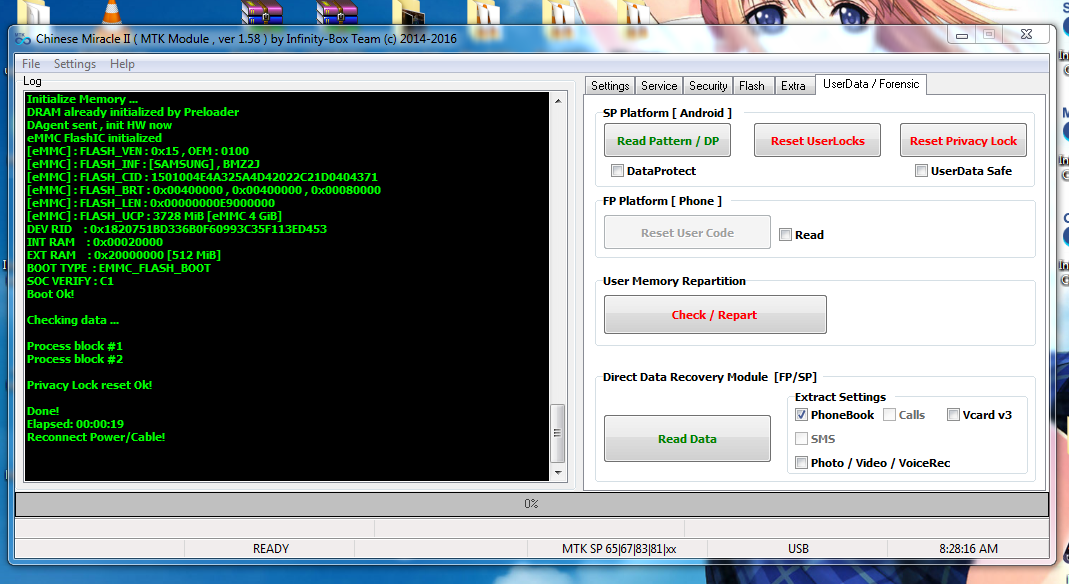This screenshot has height=584, width=1069.
Task: Click the 'Privacy Lock reset Ok!' log line
Action: click(x=89, y=385)
